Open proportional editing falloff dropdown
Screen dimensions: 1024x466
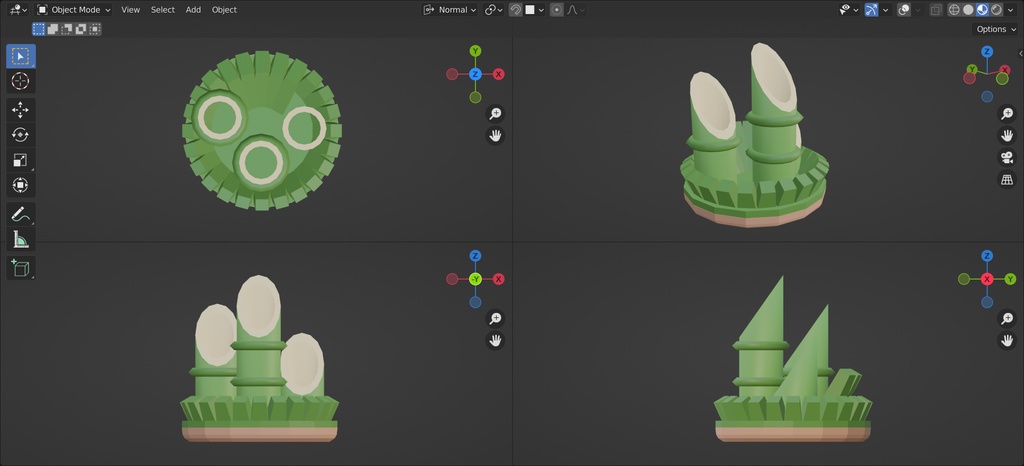tap(576, 10)
